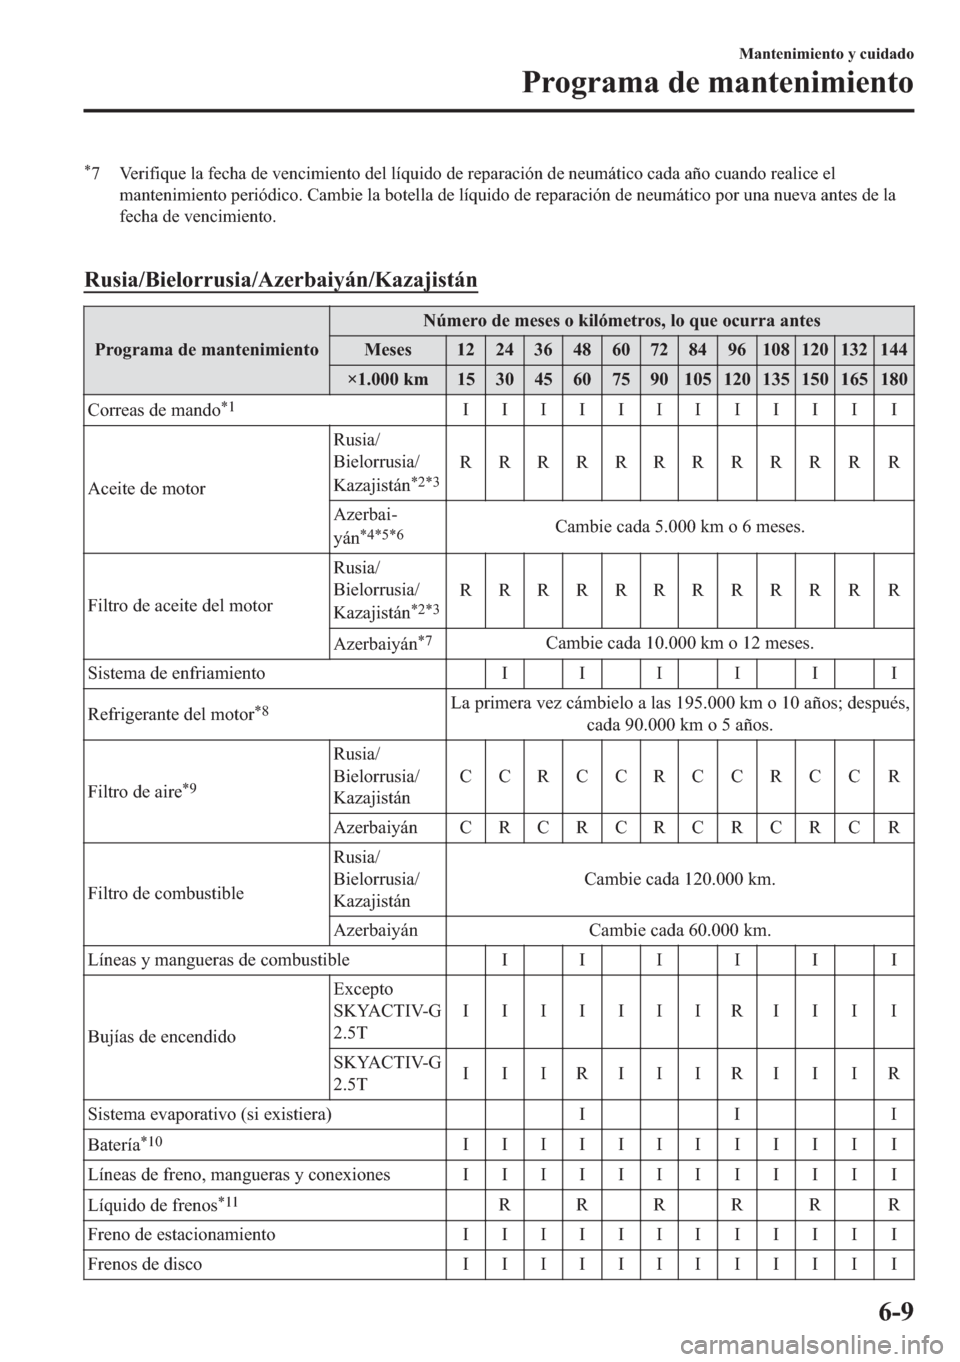The image size is (960, 1362).
Task: Click the '84' months column header
Action: [699, 350]
